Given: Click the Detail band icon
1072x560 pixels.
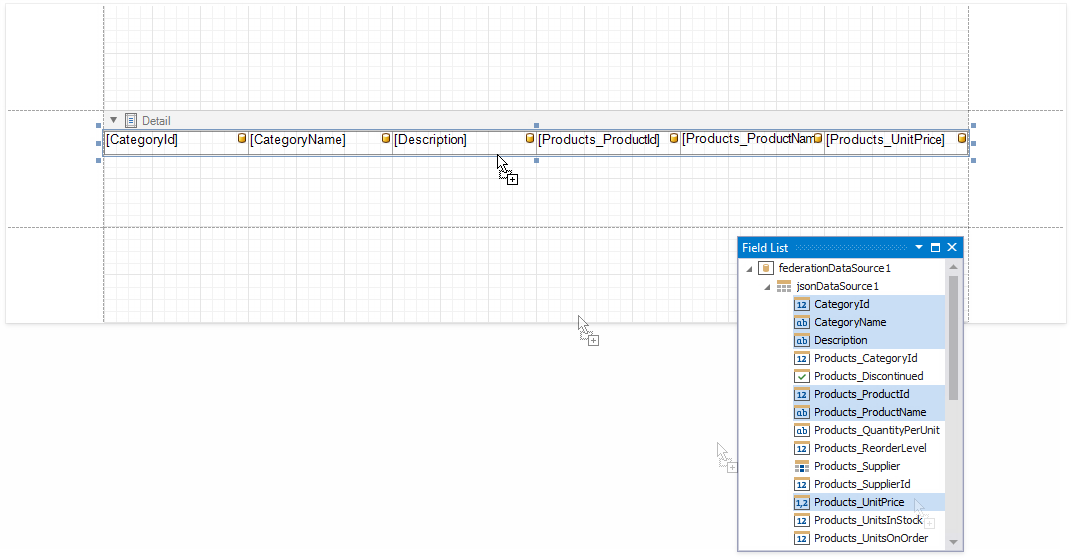Looking at the screenshot, I should (x=131, y=120).
